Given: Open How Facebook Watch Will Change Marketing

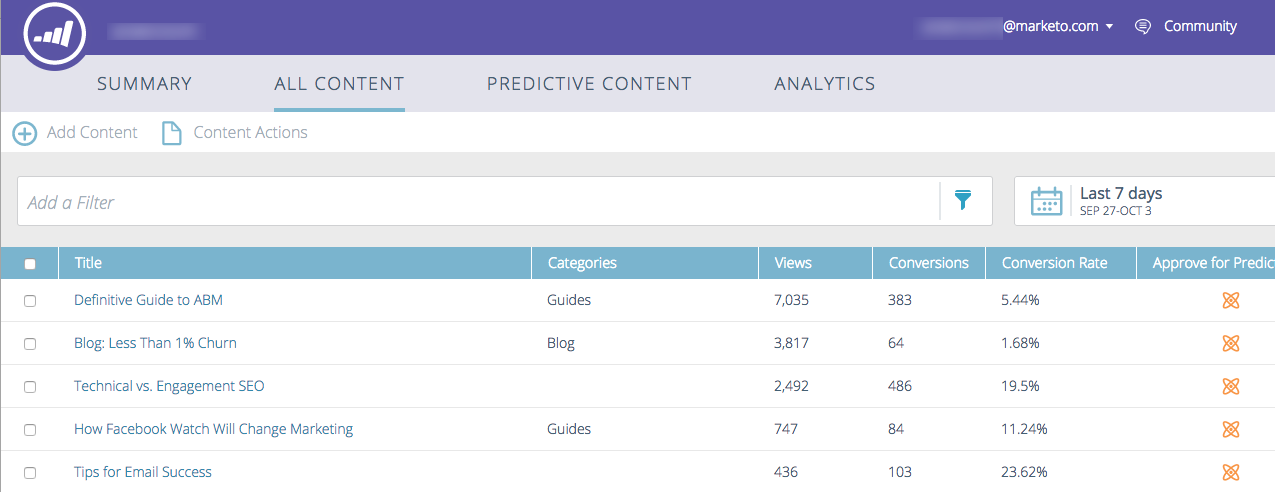Looking at the screenshot, I should [x=213, y=429].
